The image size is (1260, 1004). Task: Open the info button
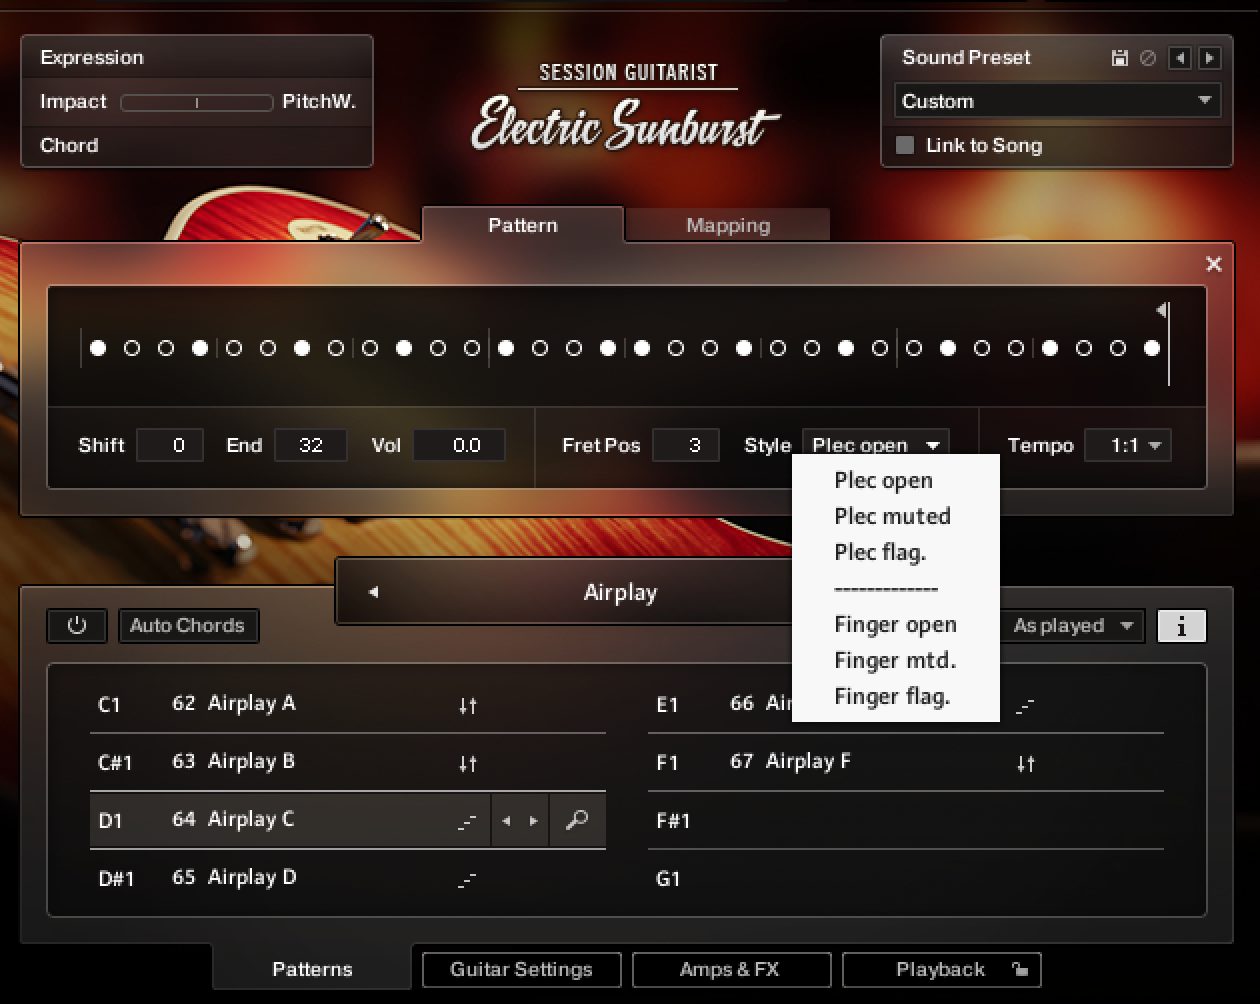point(1182,626)
